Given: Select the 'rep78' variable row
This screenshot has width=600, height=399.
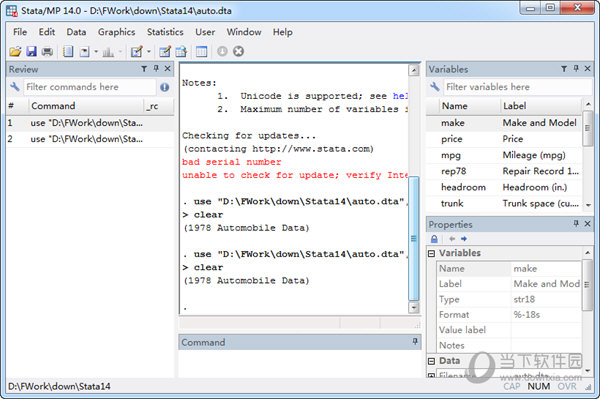Looking at the screenshot, I should (x=504, y=171).
